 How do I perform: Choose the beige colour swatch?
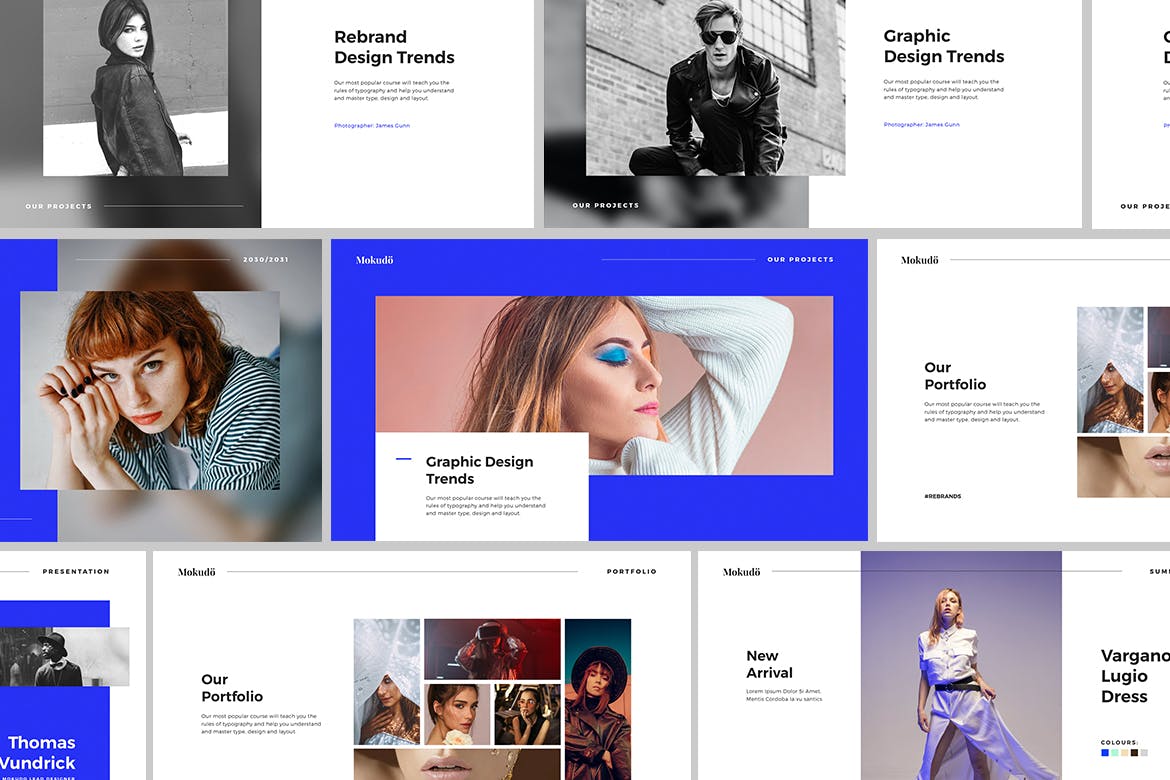[1124, 752]
